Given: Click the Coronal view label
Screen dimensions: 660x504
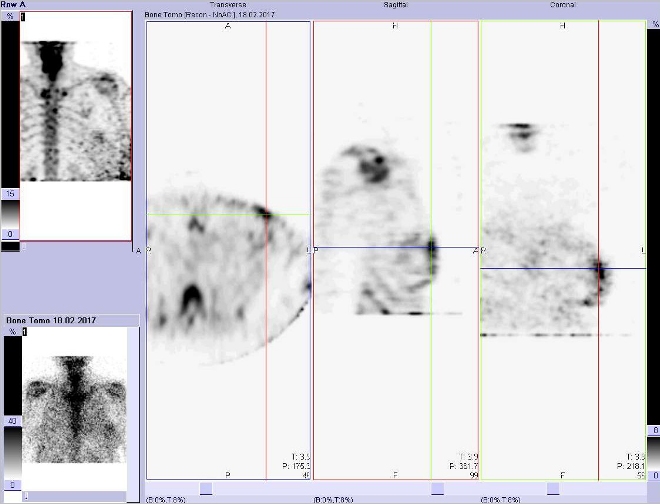Looking at the screenshot, I should (x=562, y=5).
